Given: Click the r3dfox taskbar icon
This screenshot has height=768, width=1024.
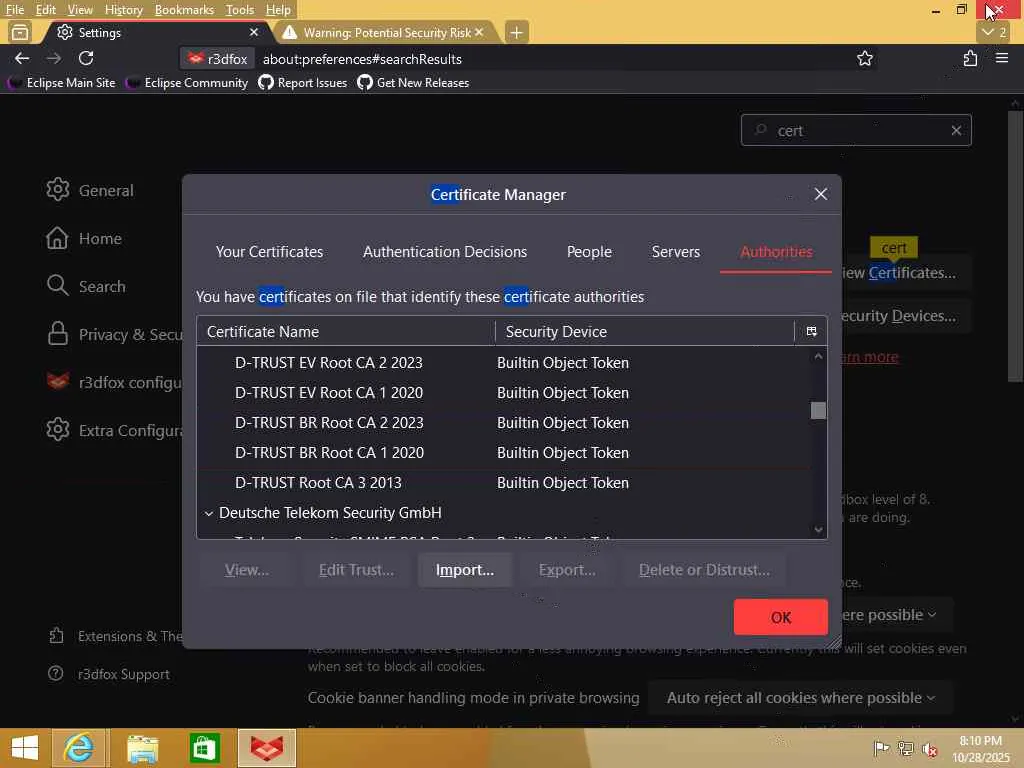Looking at the screenshot, I should pyautogui.click(x=267, y=748).
